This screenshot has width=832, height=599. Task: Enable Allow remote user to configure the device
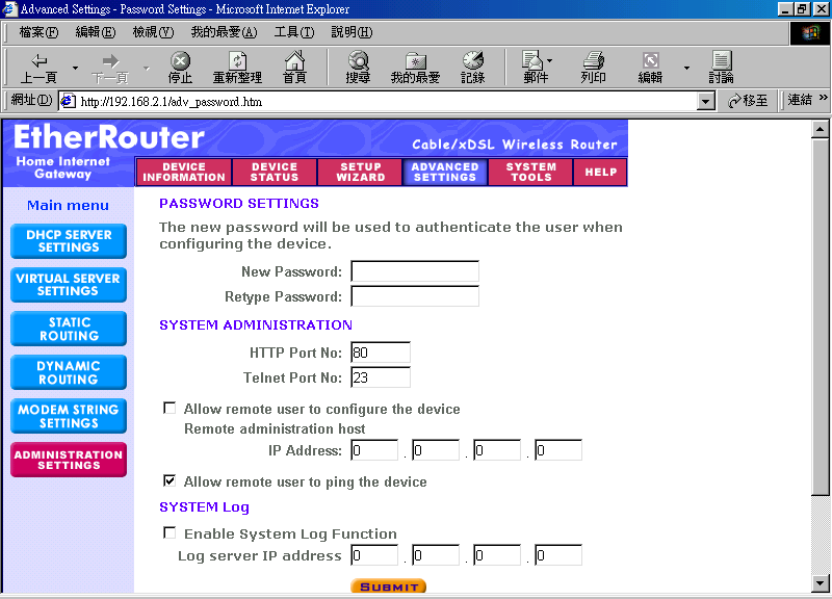pos(169,408)
